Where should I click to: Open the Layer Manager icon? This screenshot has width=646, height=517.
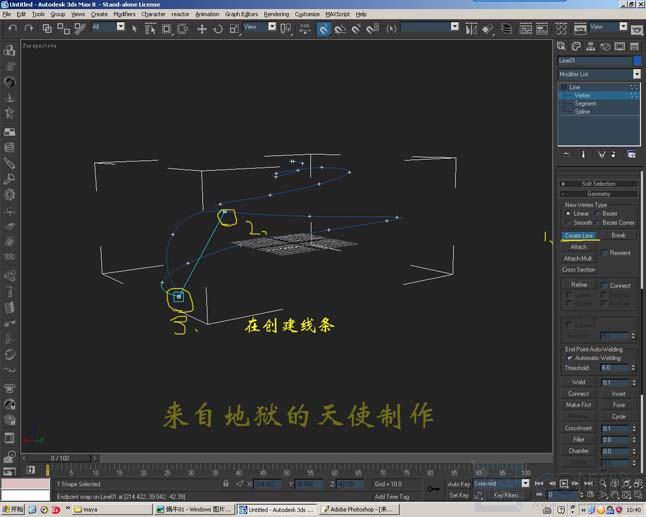click(x=506, y=29)
